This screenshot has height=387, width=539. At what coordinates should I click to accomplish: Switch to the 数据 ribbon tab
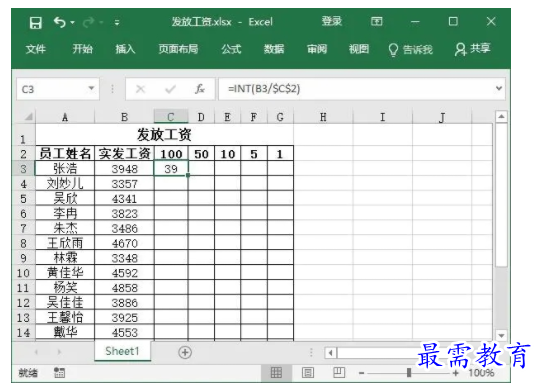click(x=274, y=49)
